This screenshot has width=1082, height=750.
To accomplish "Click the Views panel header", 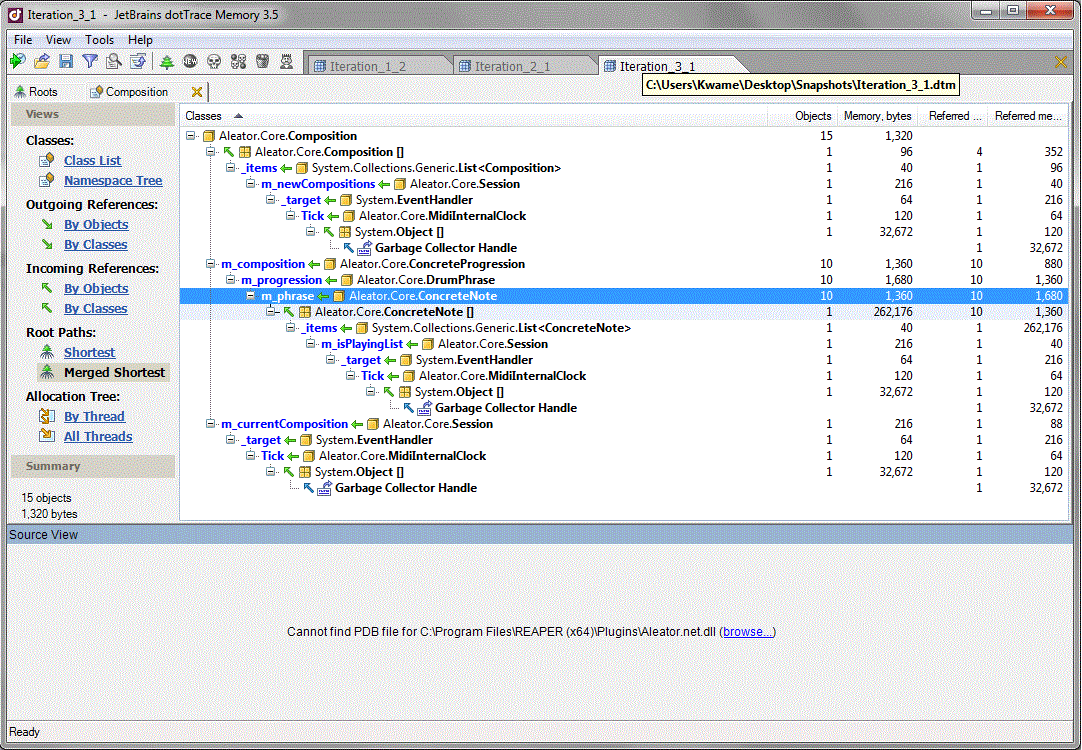I will (92, 115).
